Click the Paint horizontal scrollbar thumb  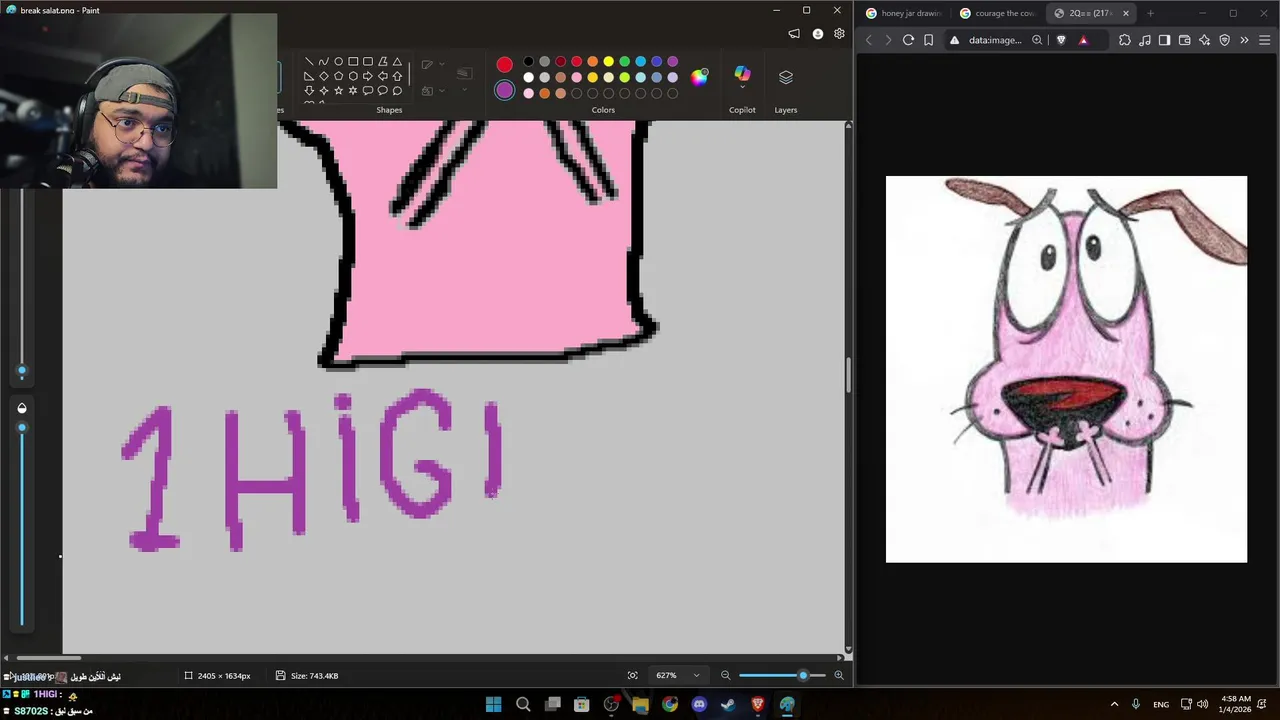(x=47, y=658)
